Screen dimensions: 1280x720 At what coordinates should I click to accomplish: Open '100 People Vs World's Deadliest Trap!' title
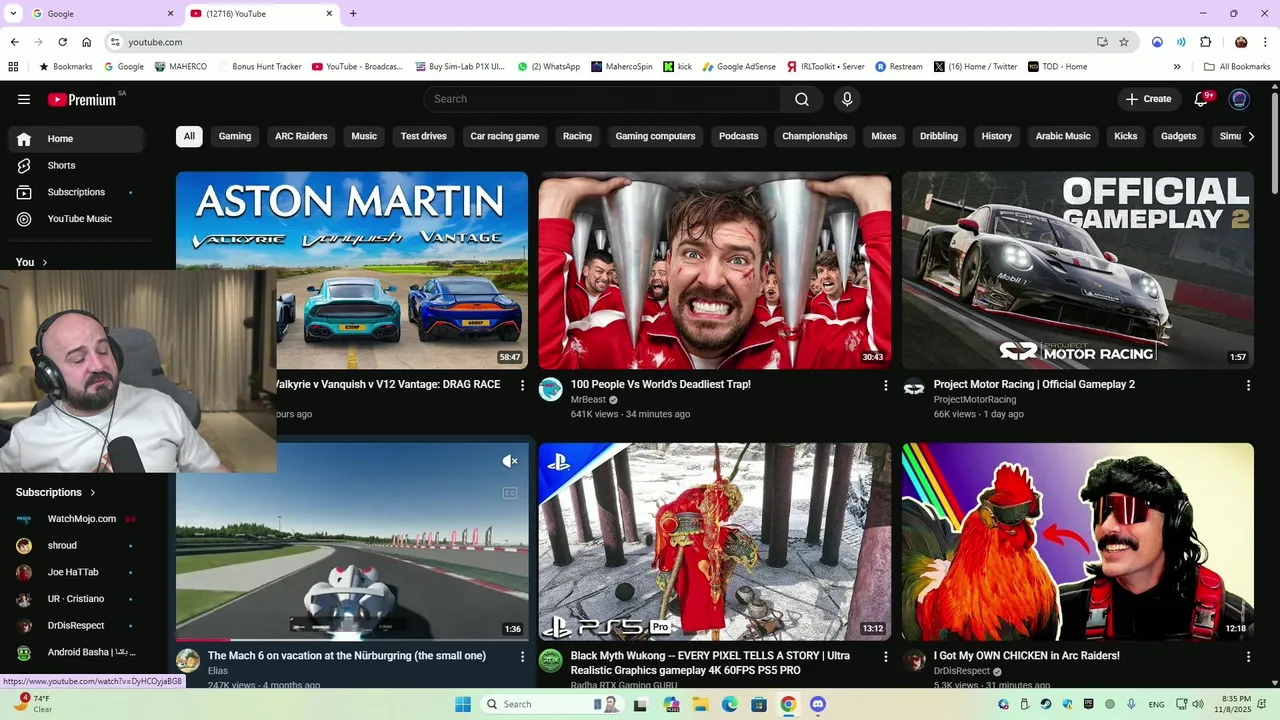pos(660,384)
